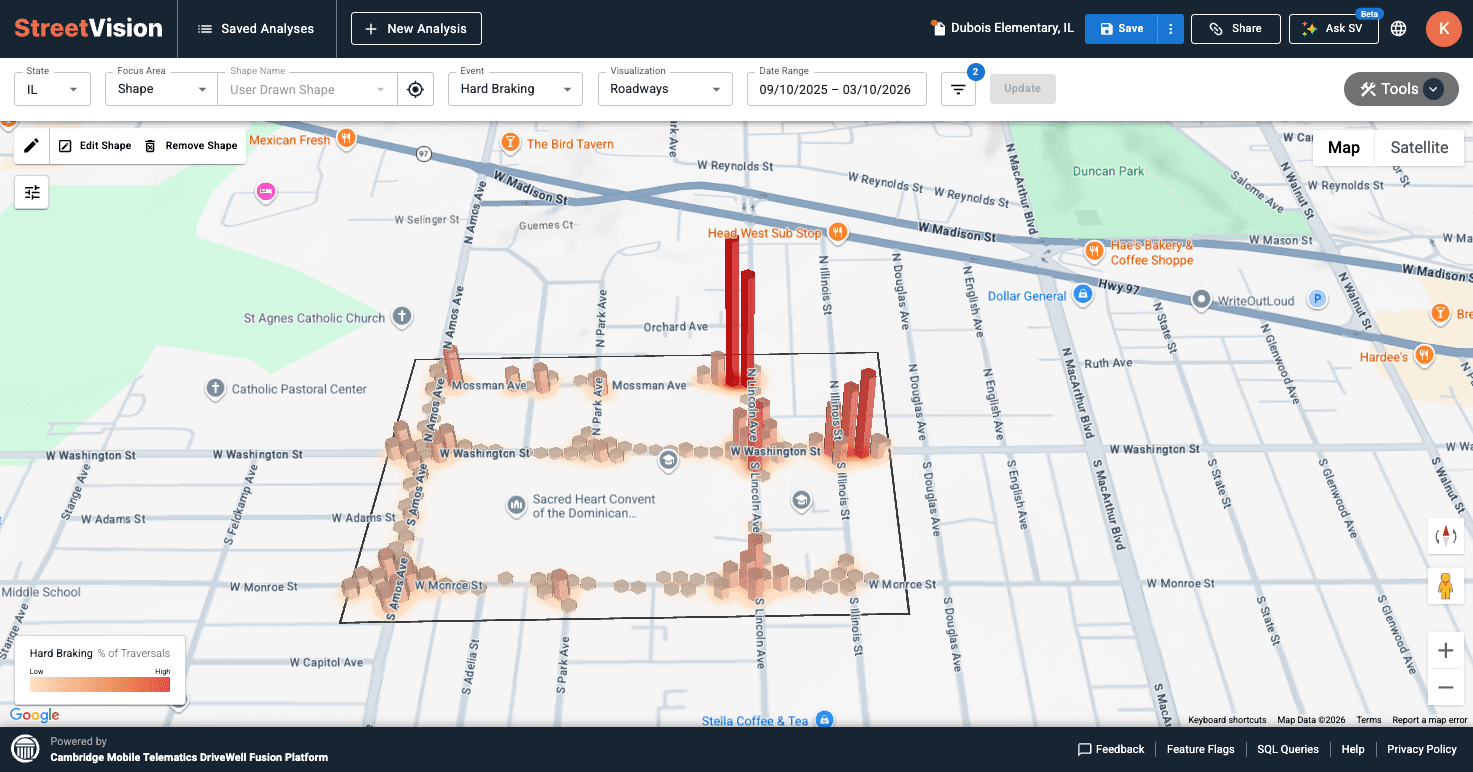Viewport: 1473px width, 772px height.
Task: Zoom in the map with plus button
Action: click(1445, 652)
